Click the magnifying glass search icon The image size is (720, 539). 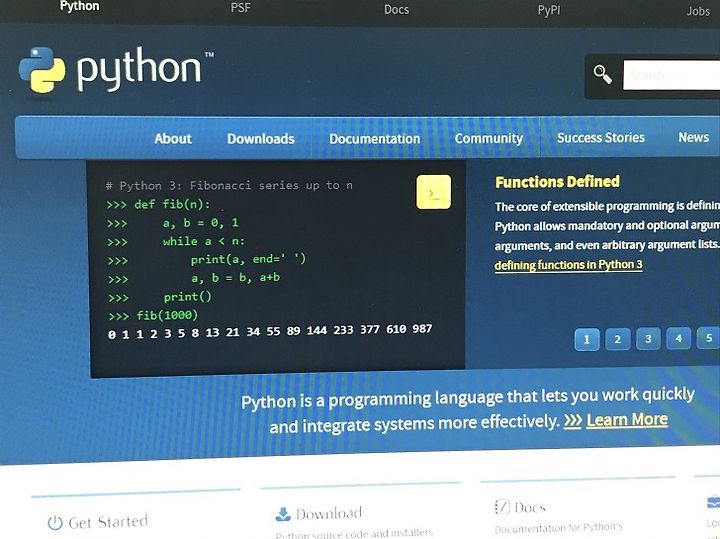tap(602, 74)
